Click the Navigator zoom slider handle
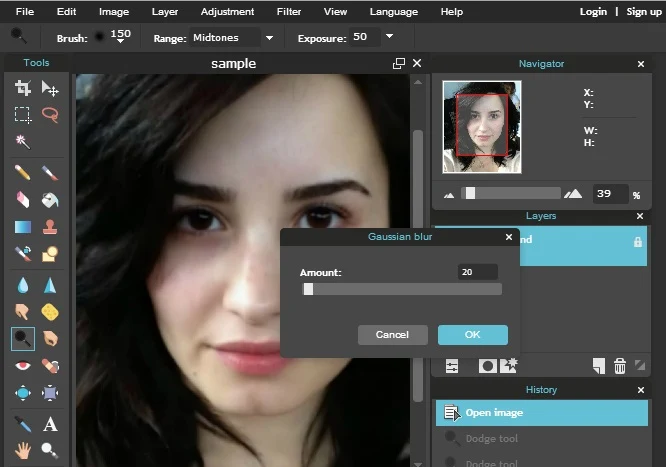Image resolution: width=666 pixels, height=467 pixels. tap(470, 193)
